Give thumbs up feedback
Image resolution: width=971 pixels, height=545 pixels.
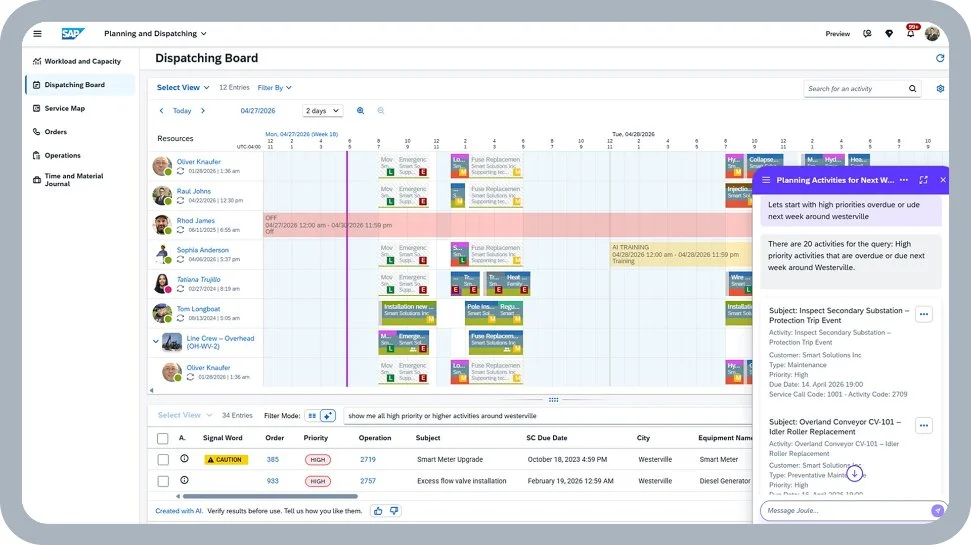(378, 511)
